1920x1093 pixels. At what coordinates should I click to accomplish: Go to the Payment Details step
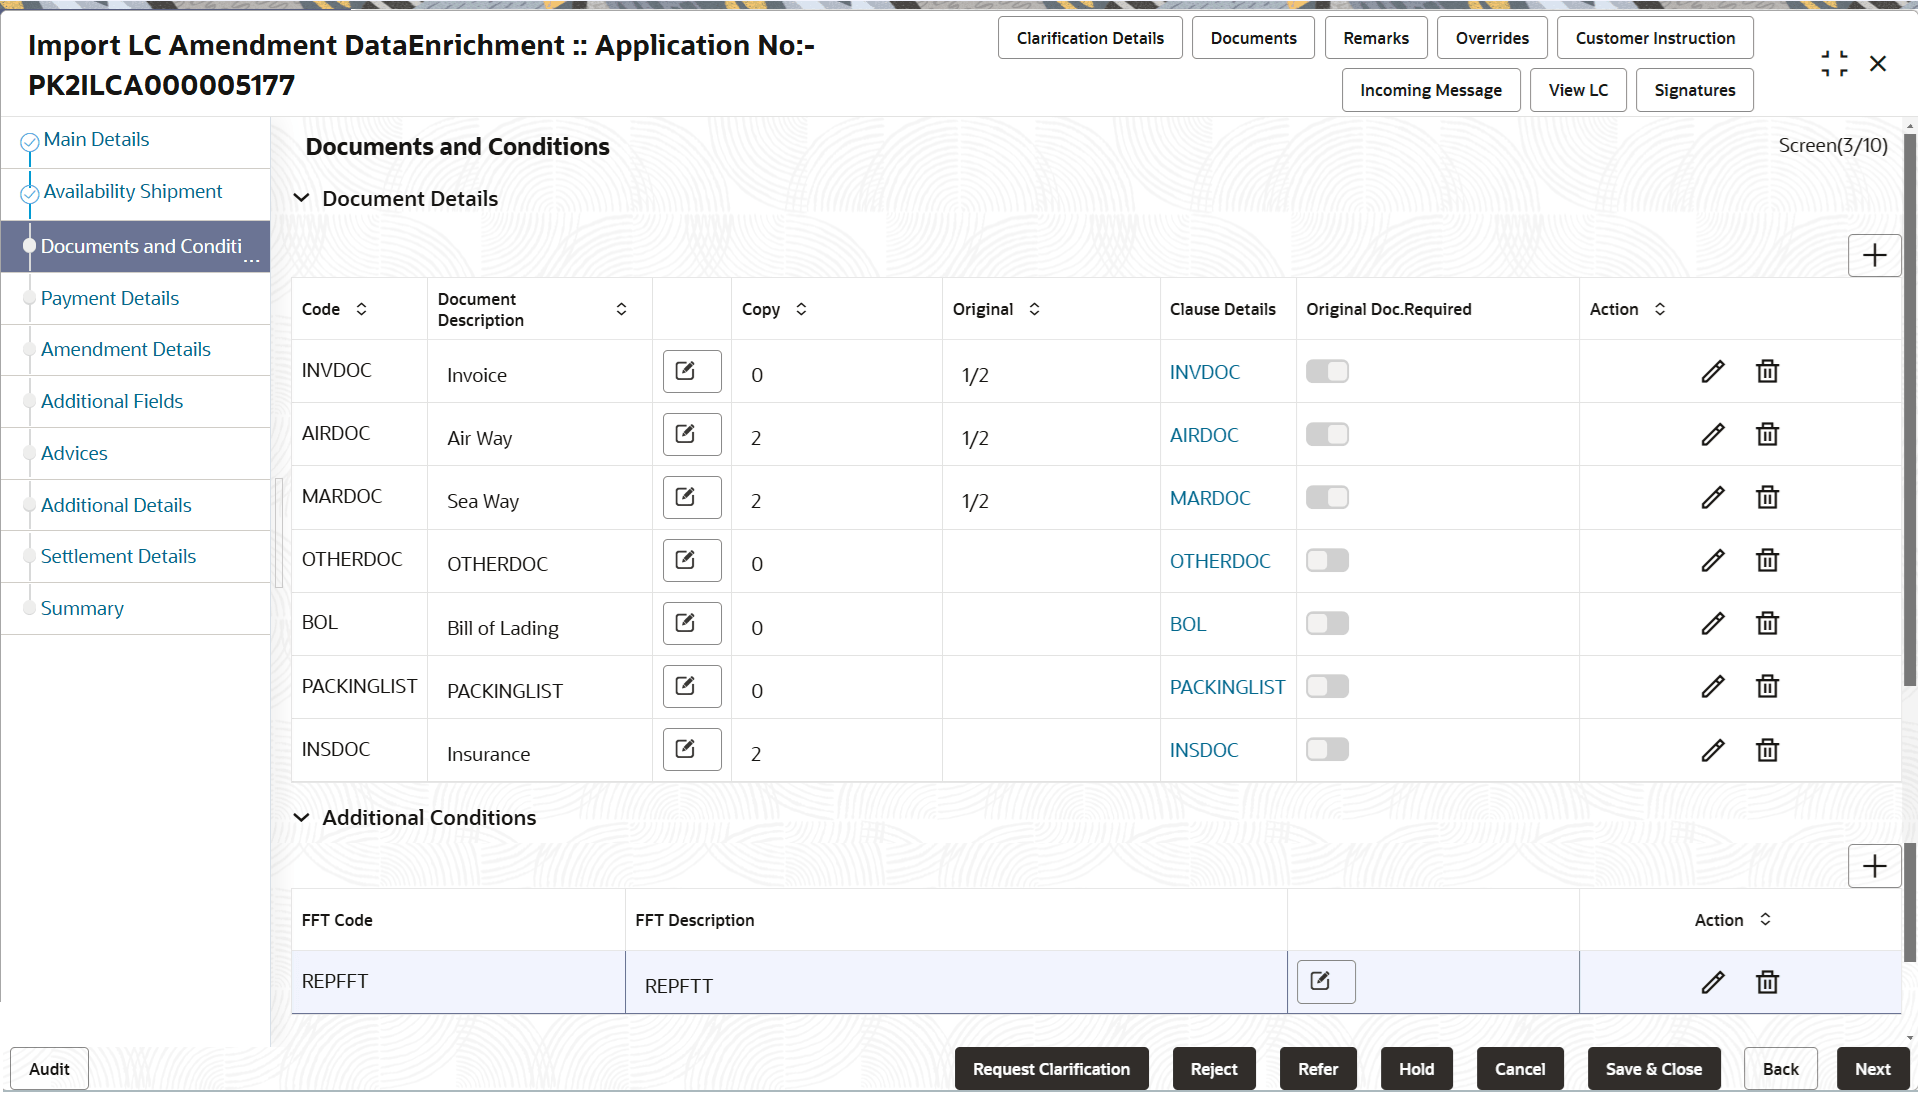point(110,298)
